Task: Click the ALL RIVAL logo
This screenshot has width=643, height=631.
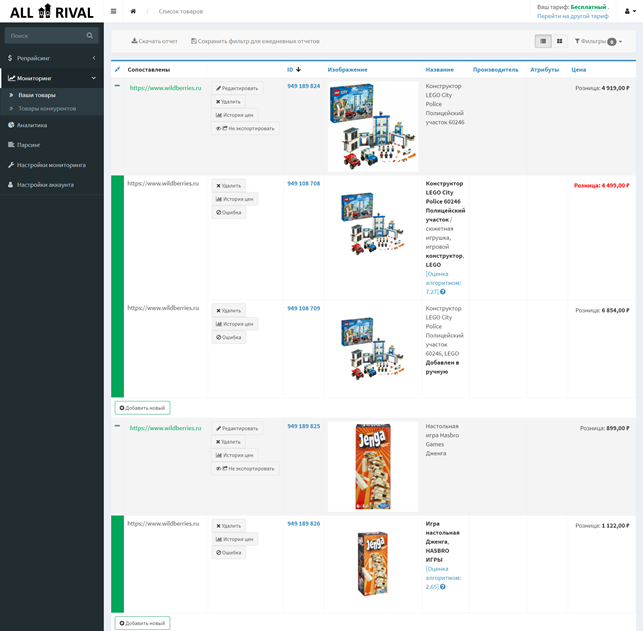Action: (52, 12)
